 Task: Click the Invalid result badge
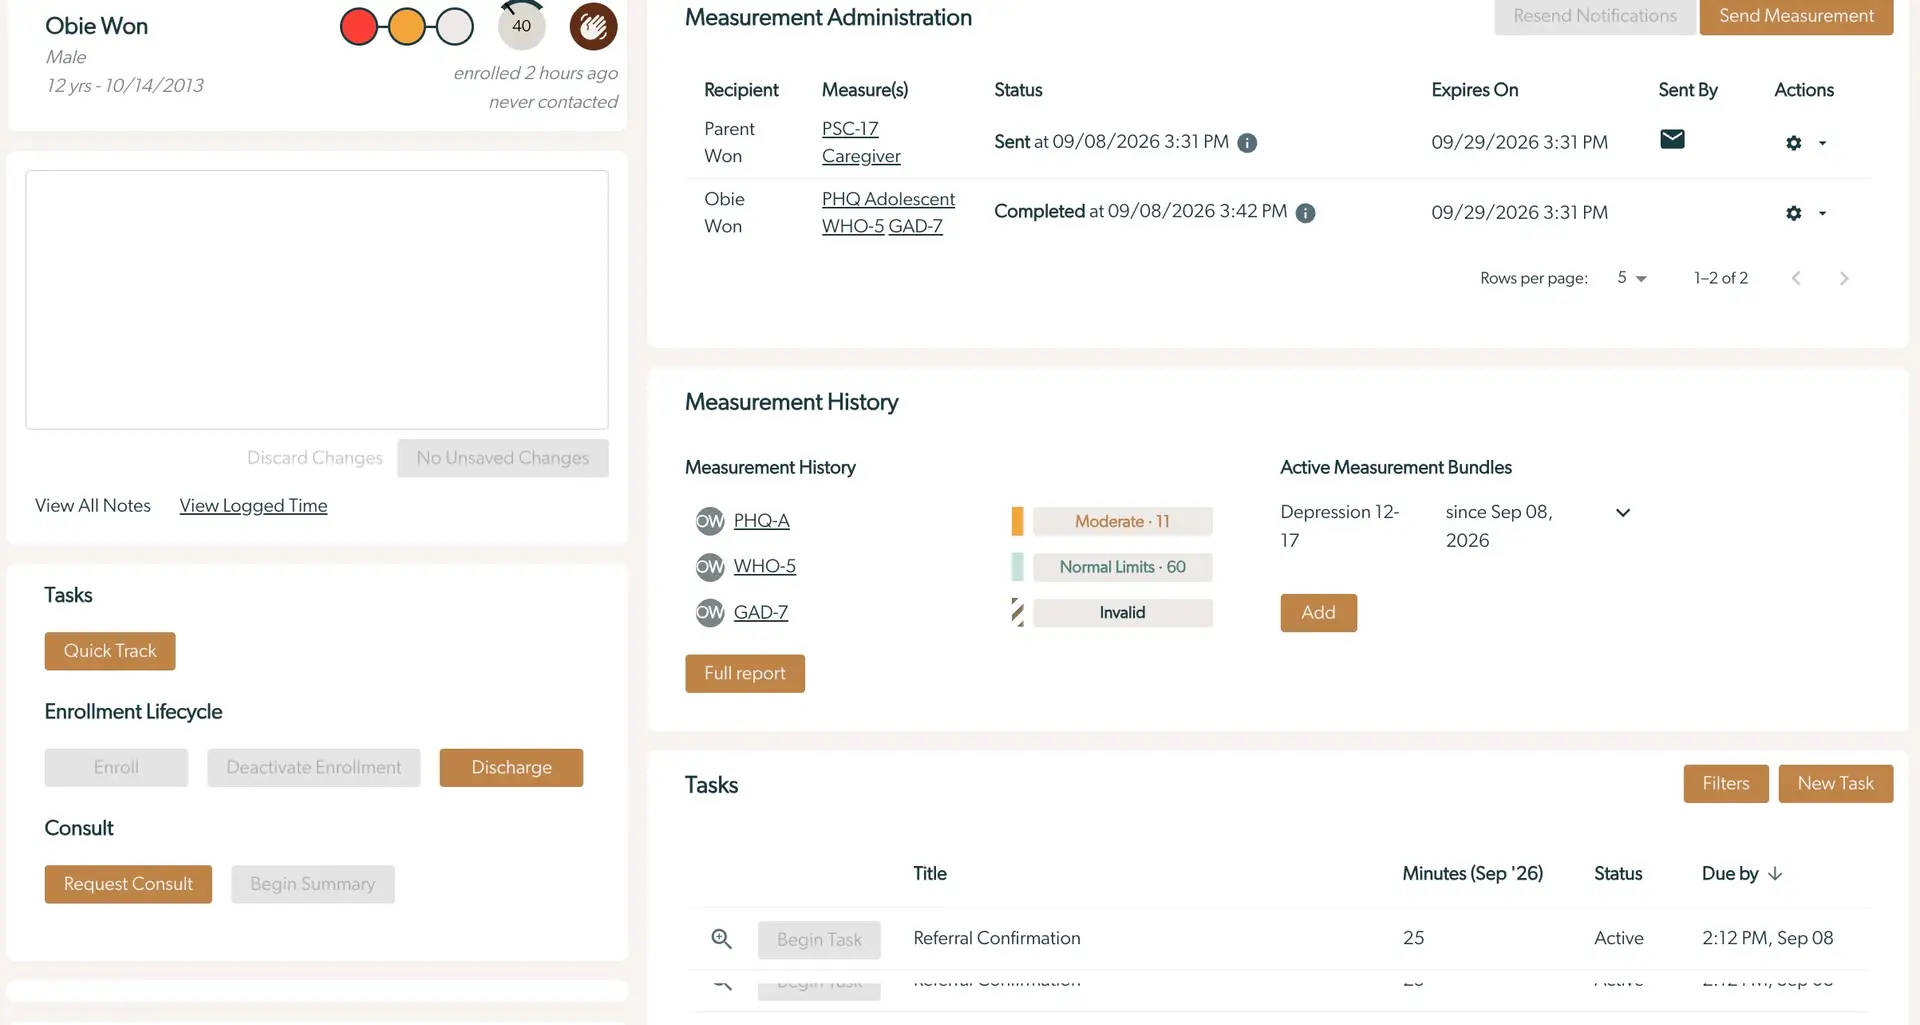[1122, 613]
